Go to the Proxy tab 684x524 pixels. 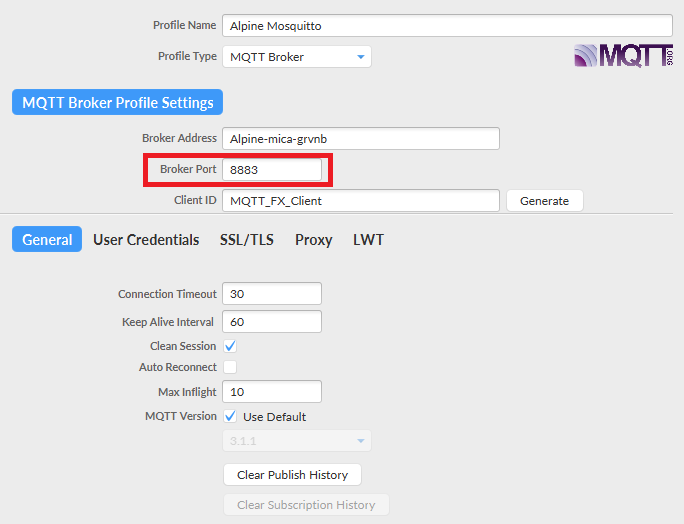tap(313, 240)
